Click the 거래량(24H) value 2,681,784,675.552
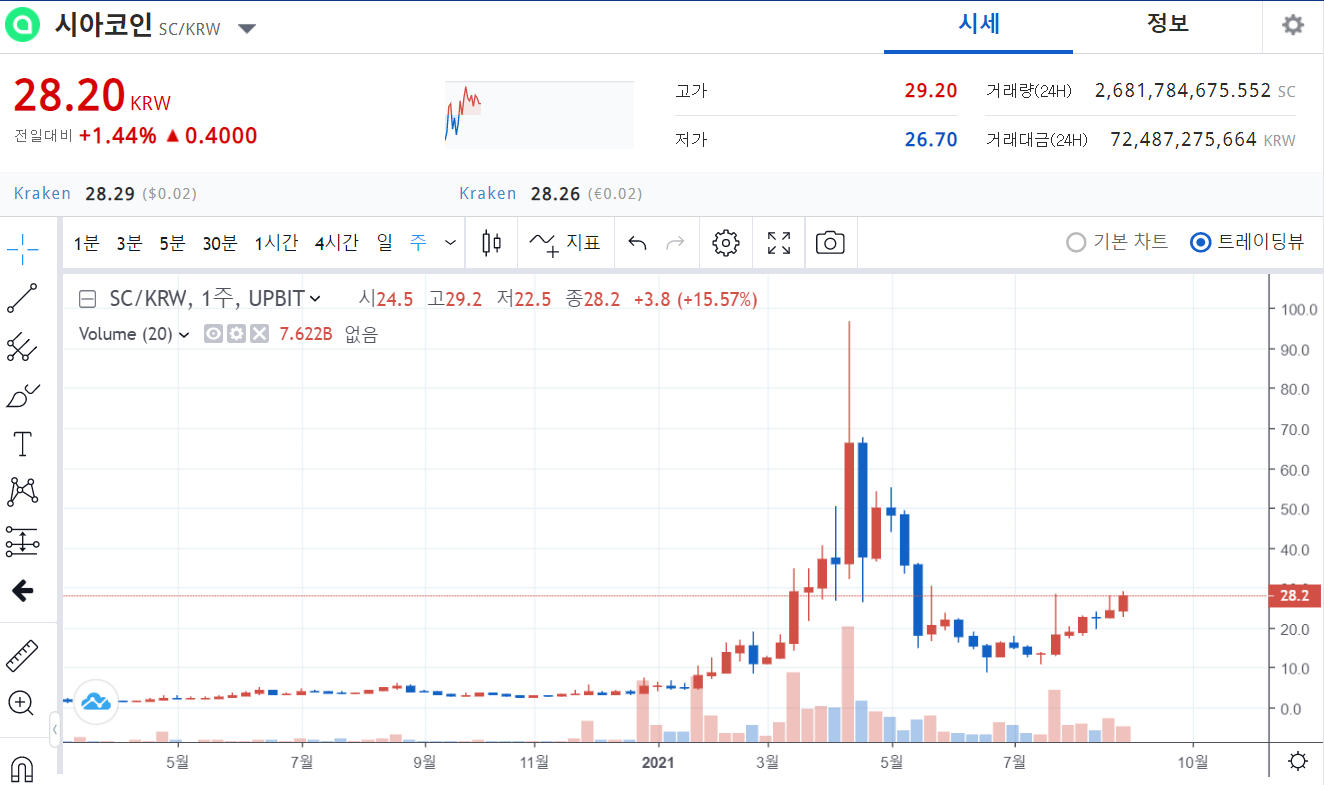 point(1183,91)
